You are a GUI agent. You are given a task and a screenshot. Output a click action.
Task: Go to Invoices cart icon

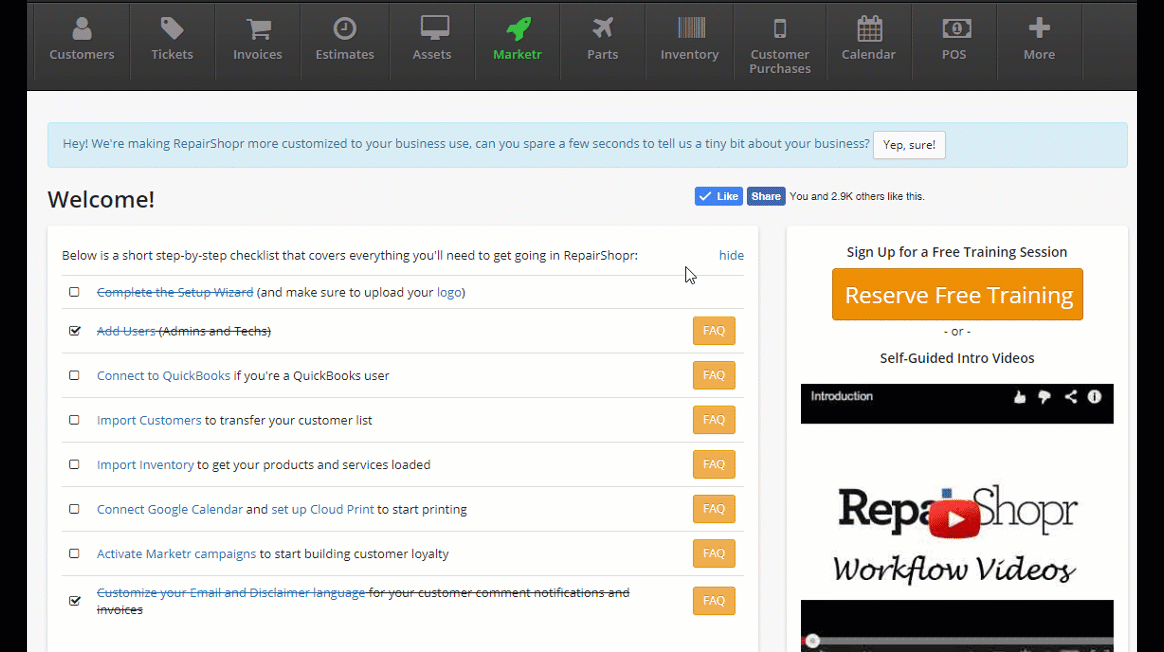[x=258, y=29]
